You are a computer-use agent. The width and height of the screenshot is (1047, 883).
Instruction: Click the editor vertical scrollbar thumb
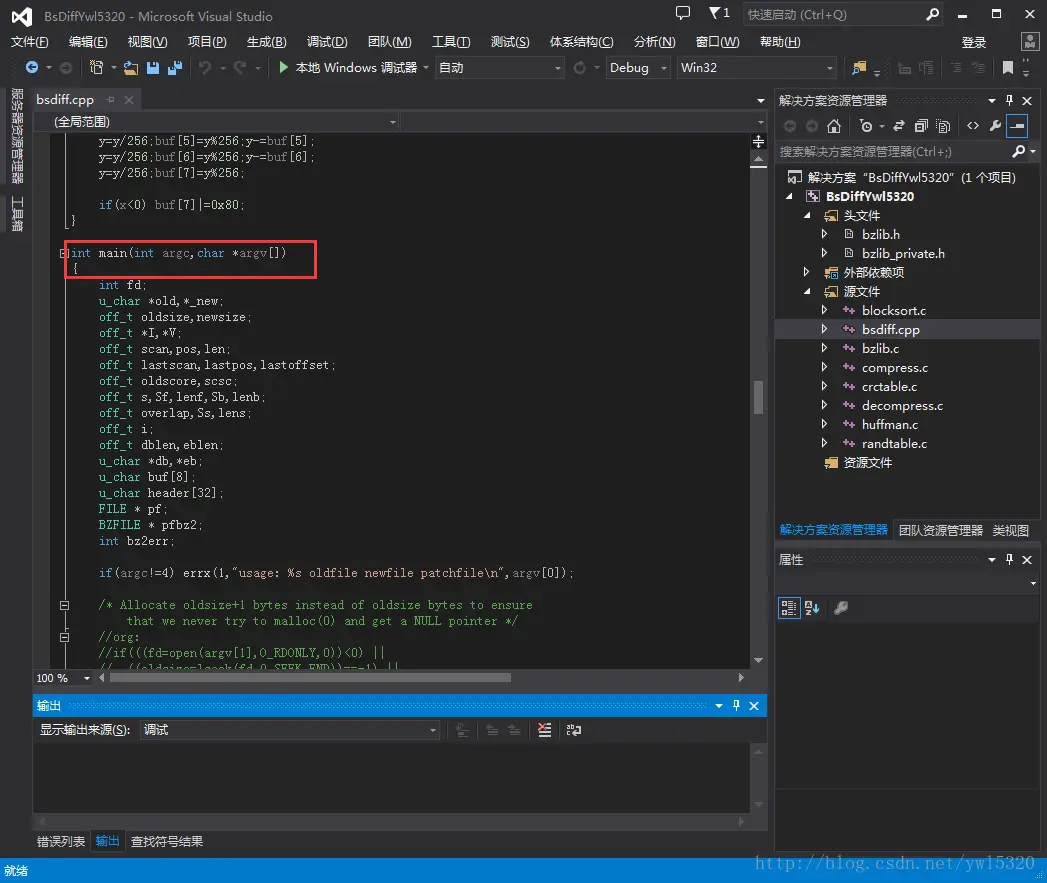(x=759, y=397)
